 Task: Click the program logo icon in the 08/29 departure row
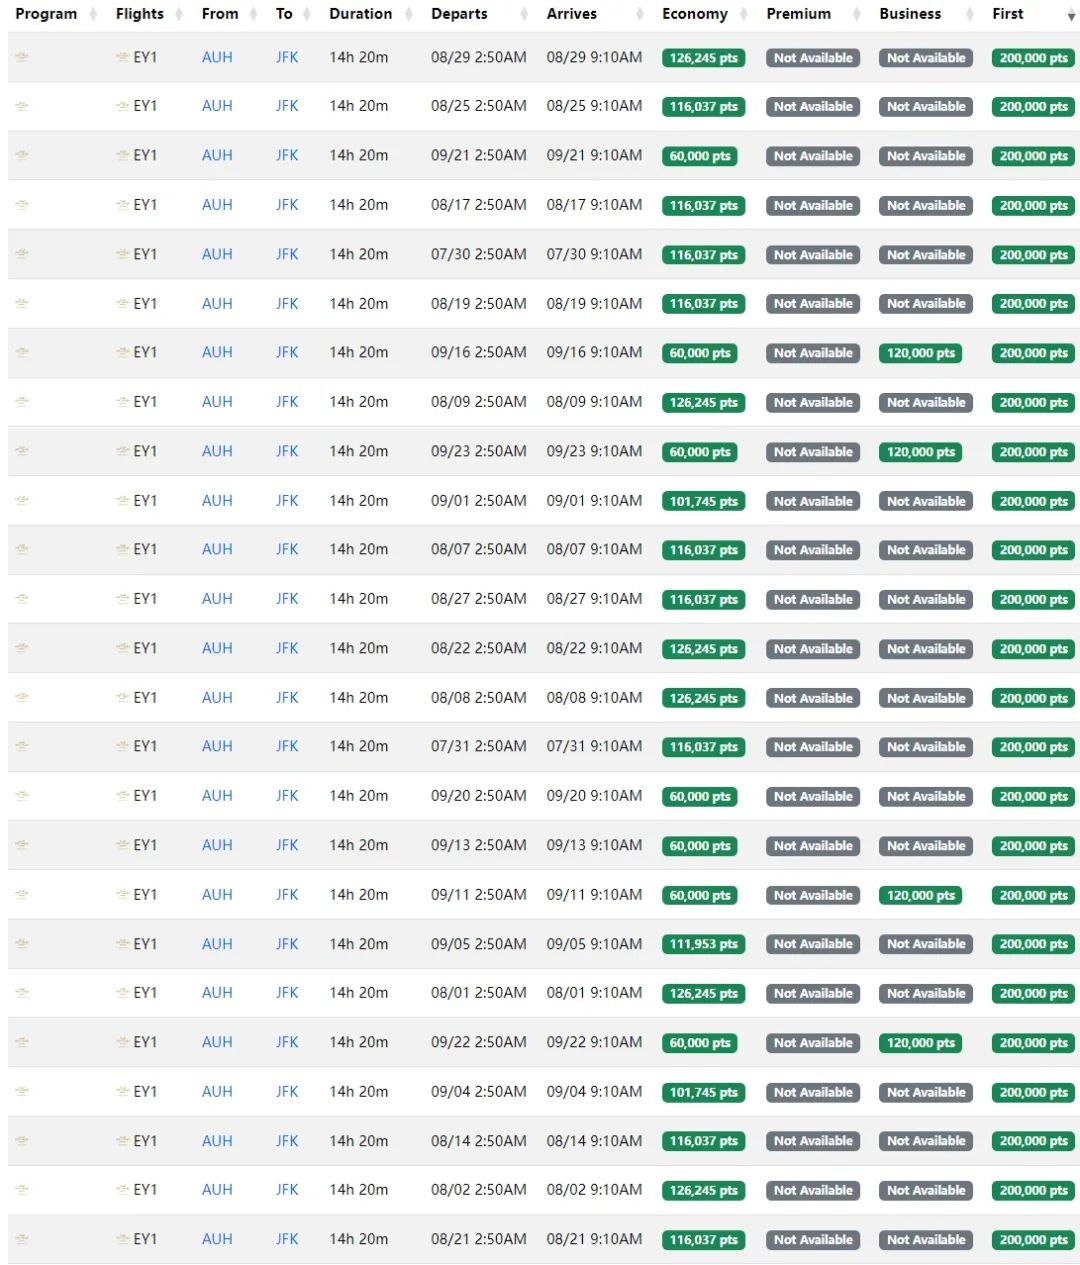[x=22, y=58]
